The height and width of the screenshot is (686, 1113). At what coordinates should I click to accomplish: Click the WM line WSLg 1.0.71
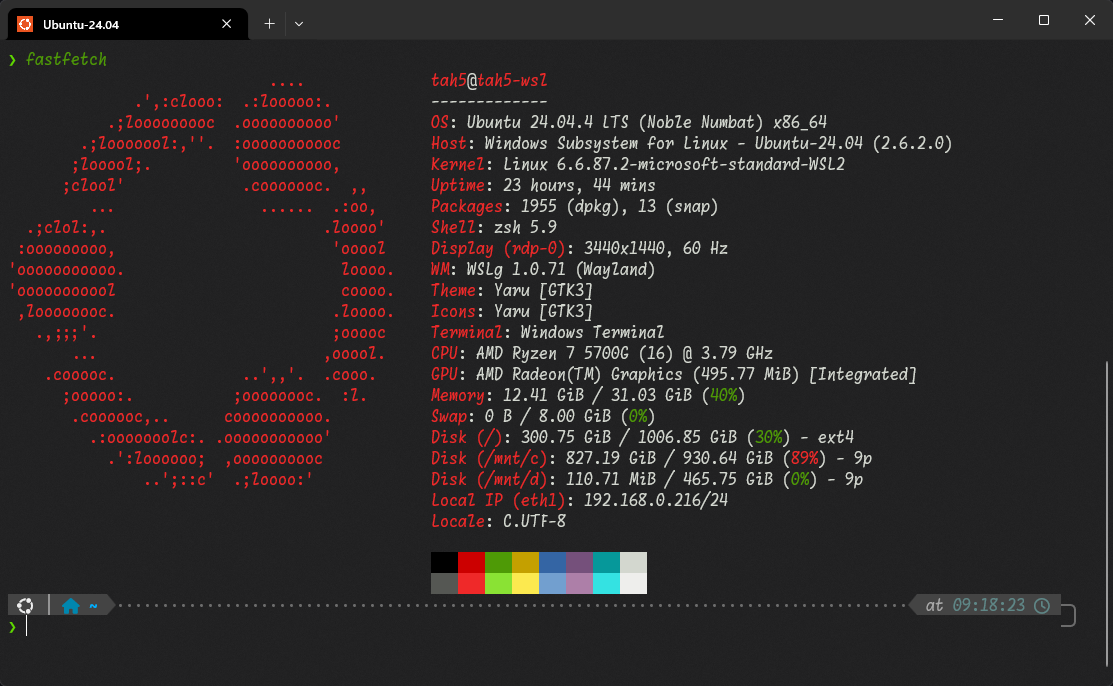pos(543,269)
